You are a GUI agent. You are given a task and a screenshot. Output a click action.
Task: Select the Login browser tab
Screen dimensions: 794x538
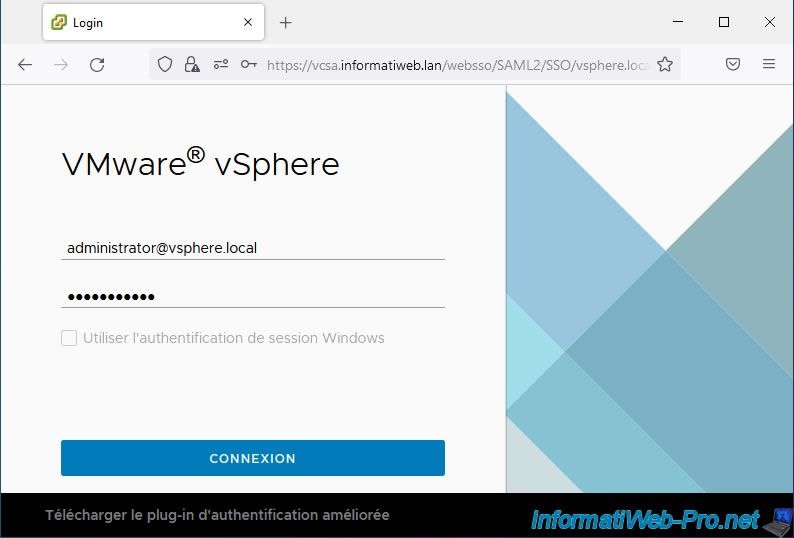click(x=153, y=22)
